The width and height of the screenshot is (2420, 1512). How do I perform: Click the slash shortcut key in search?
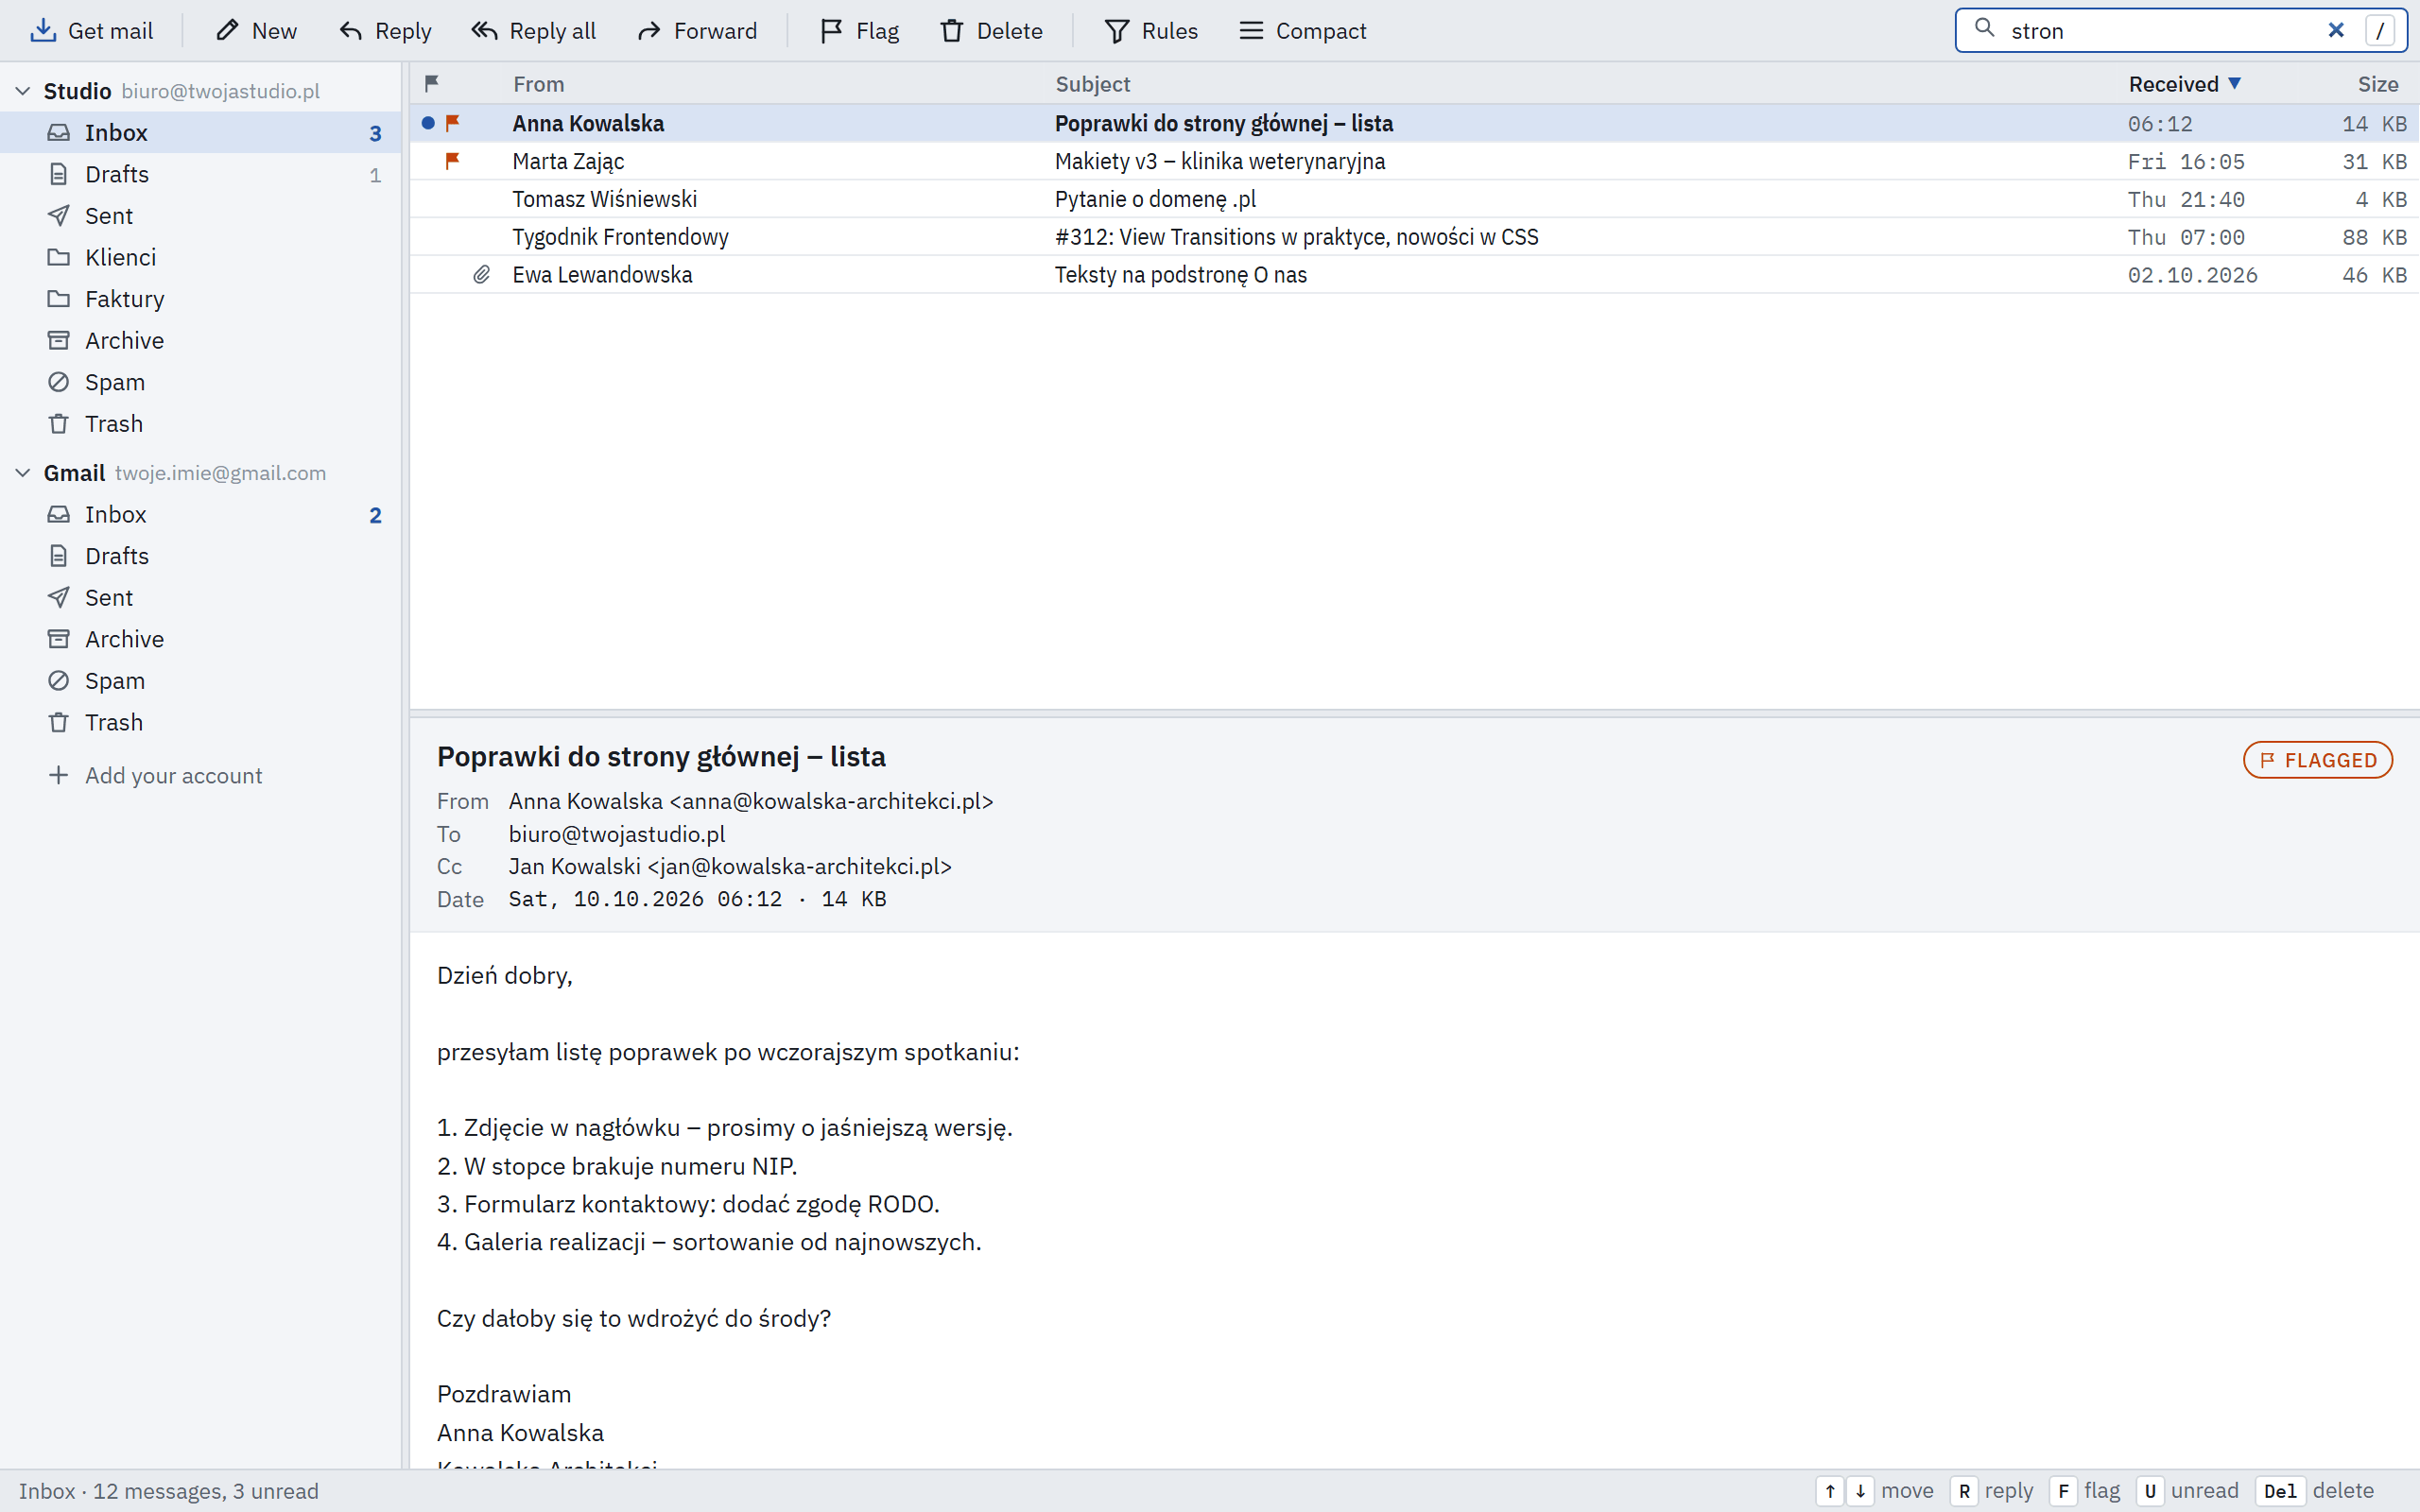click(2380, 31)
